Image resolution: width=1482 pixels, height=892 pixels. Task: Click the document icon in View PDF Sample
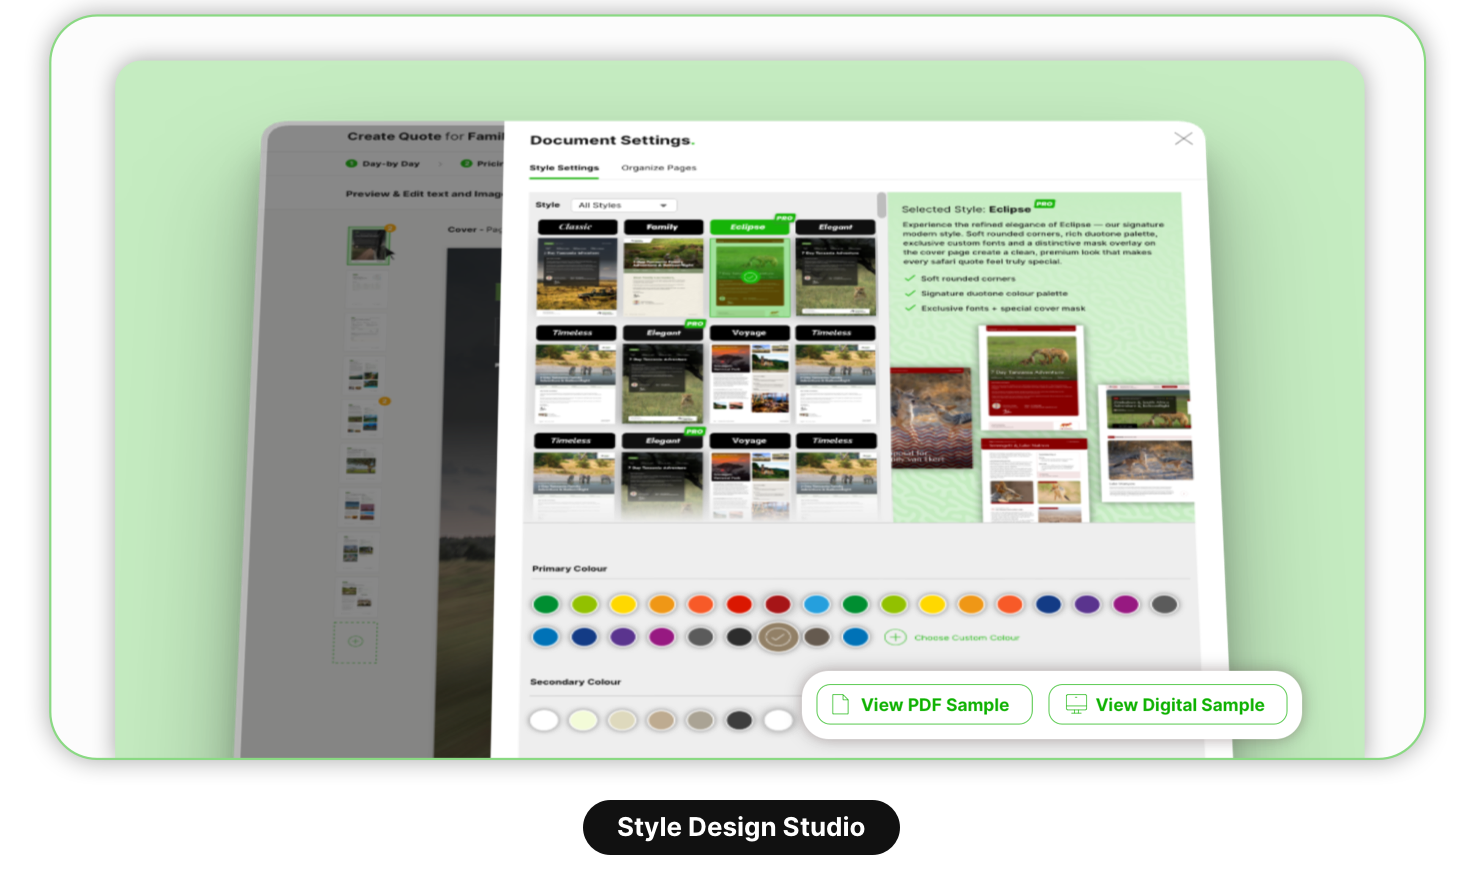[x=841, y=705]
